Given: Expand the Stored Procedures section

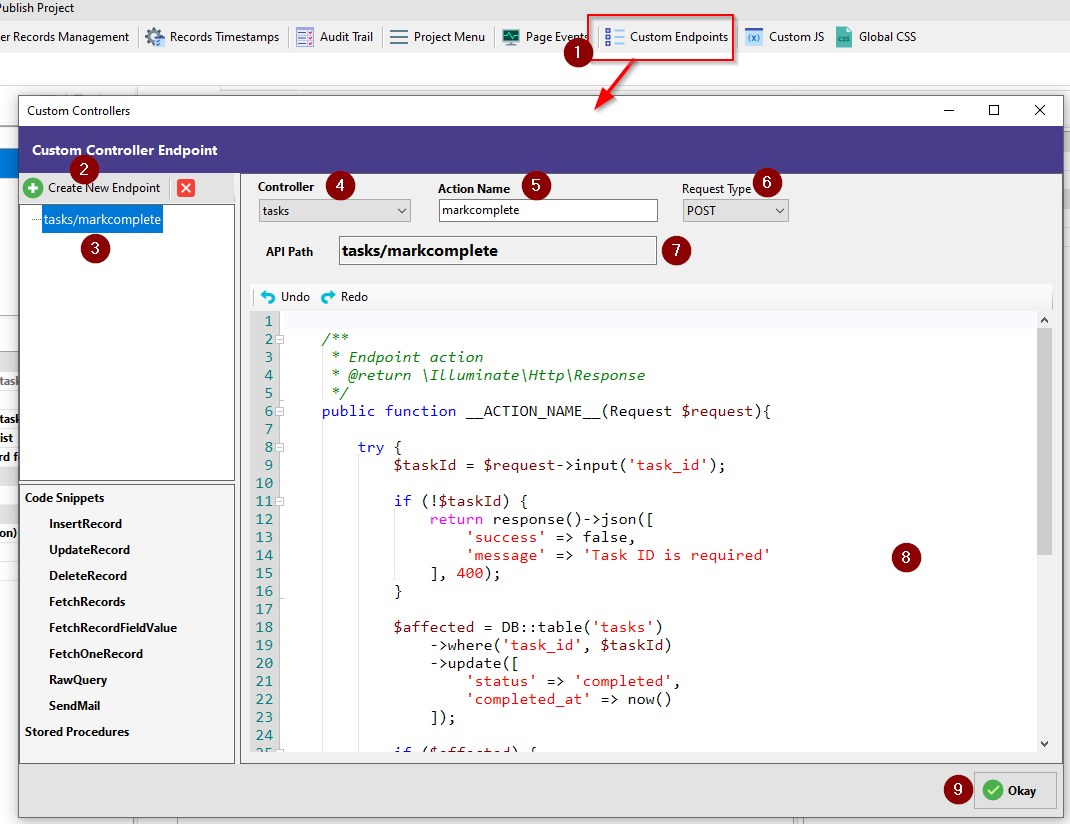Looking at the screenshot, I should [75, 731].
